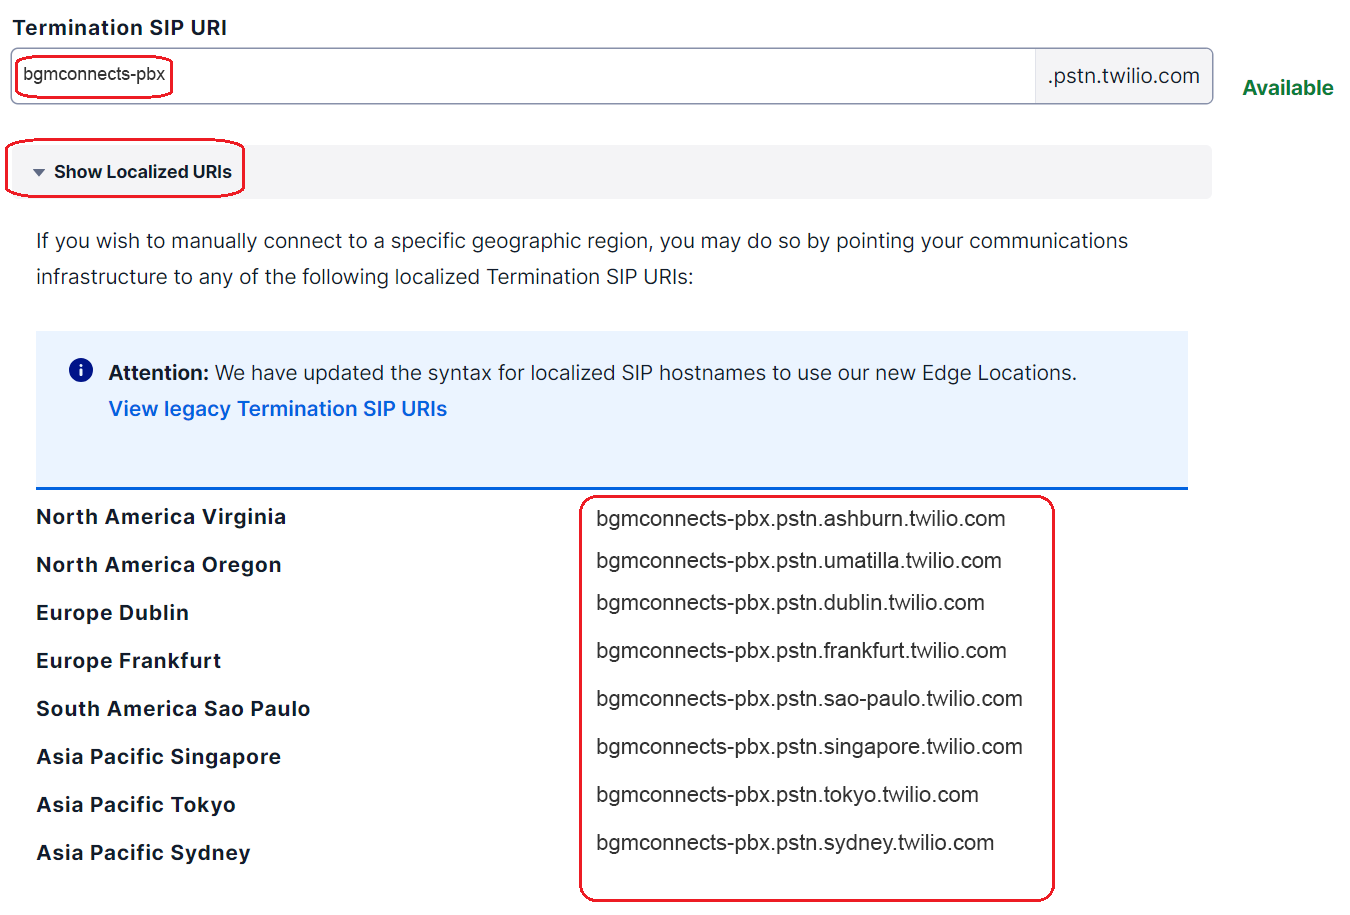1350x915 pixels.
Task: Click the Europe Frankfurt region label
Action: coord(129,661)
